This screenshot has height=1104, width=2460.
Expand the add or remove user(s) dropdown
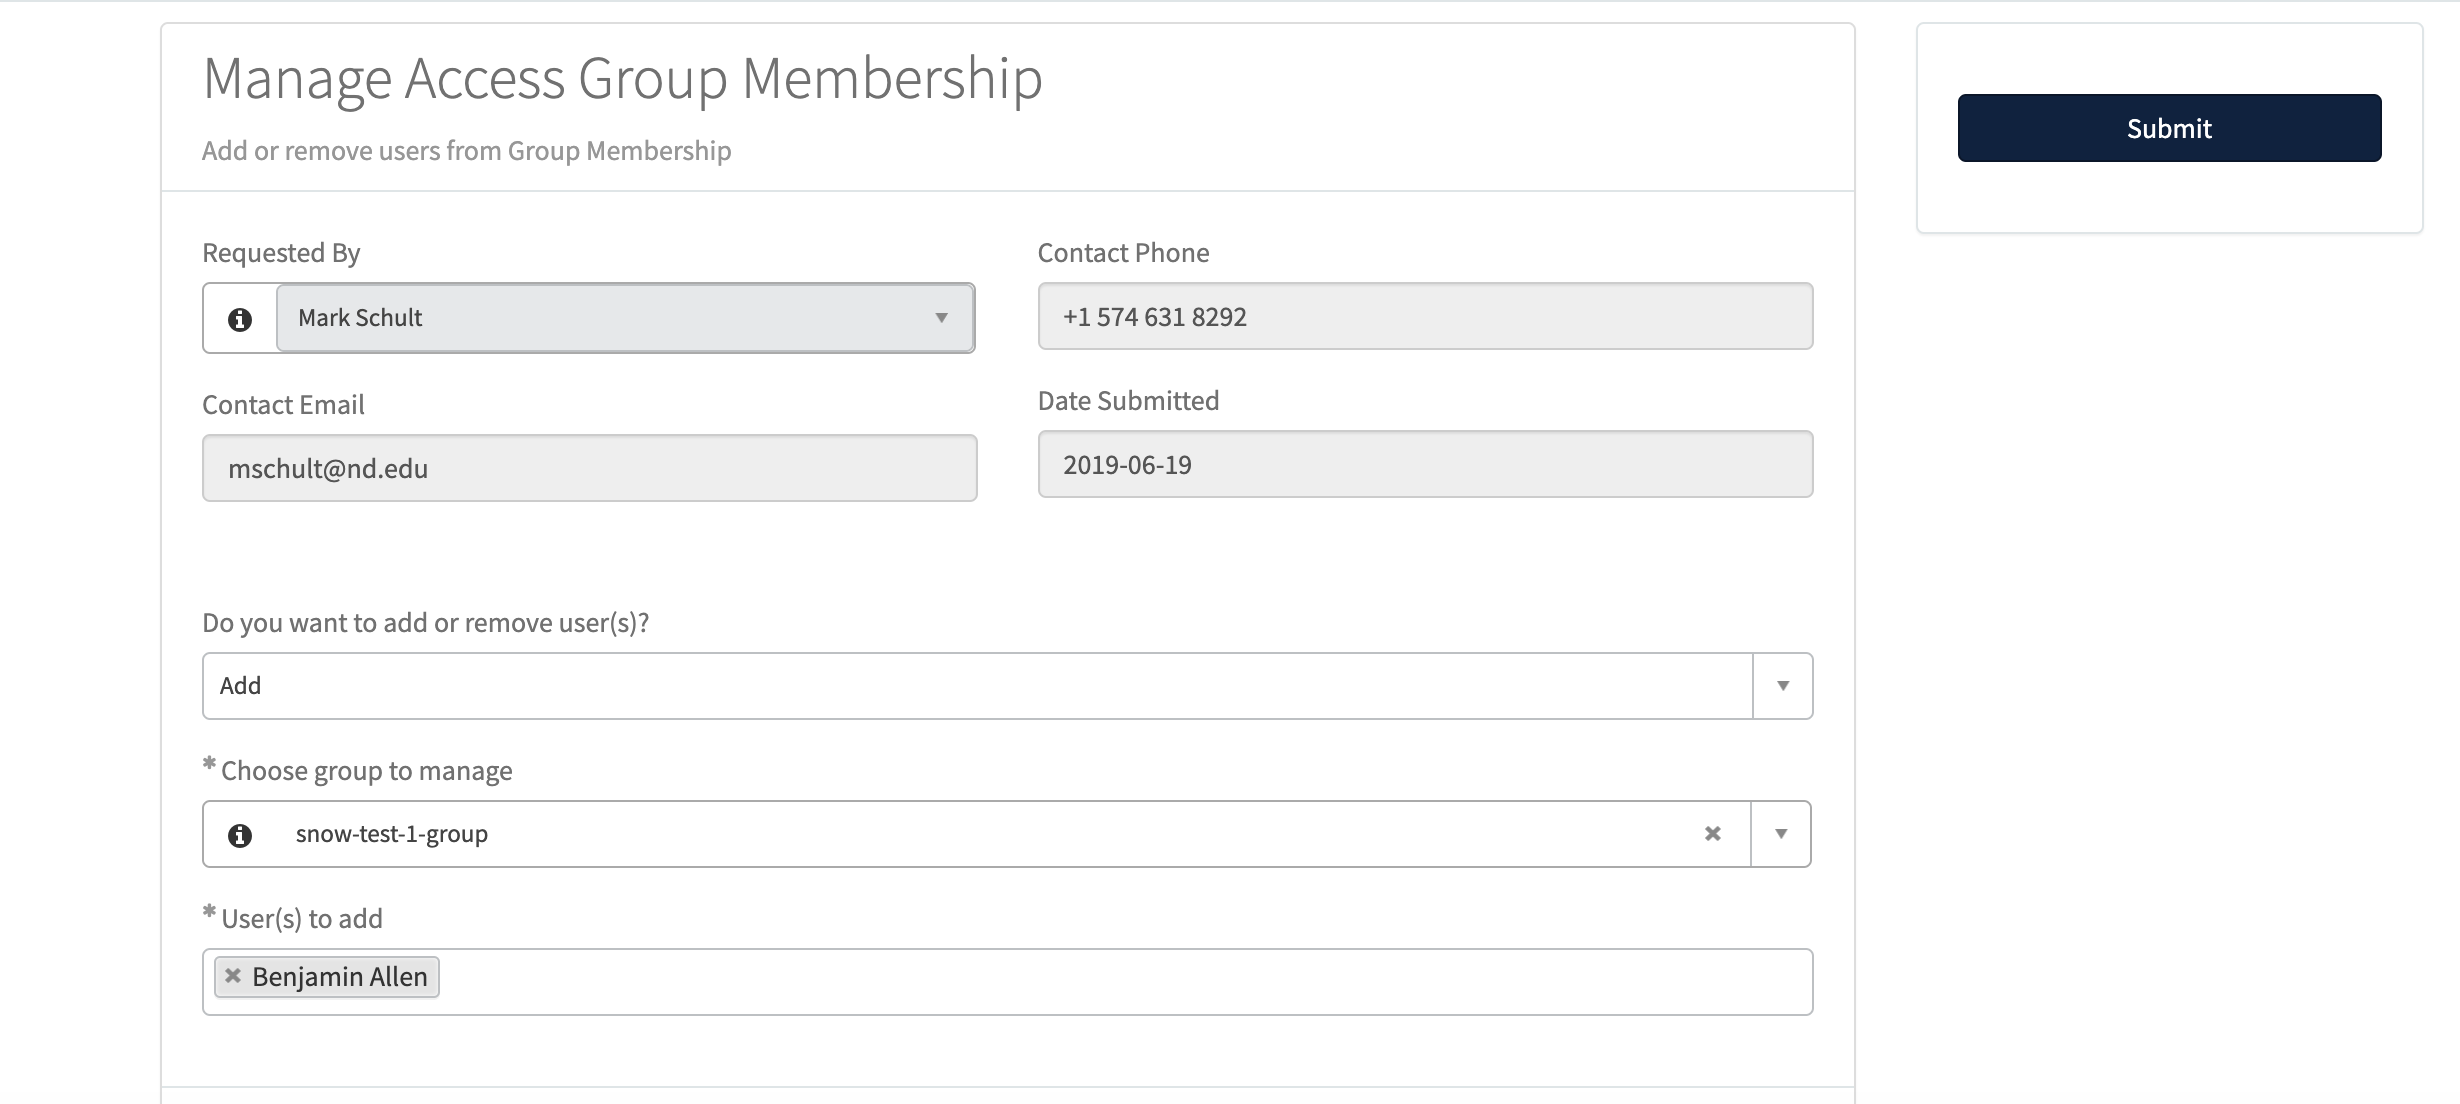(1782, 685)
